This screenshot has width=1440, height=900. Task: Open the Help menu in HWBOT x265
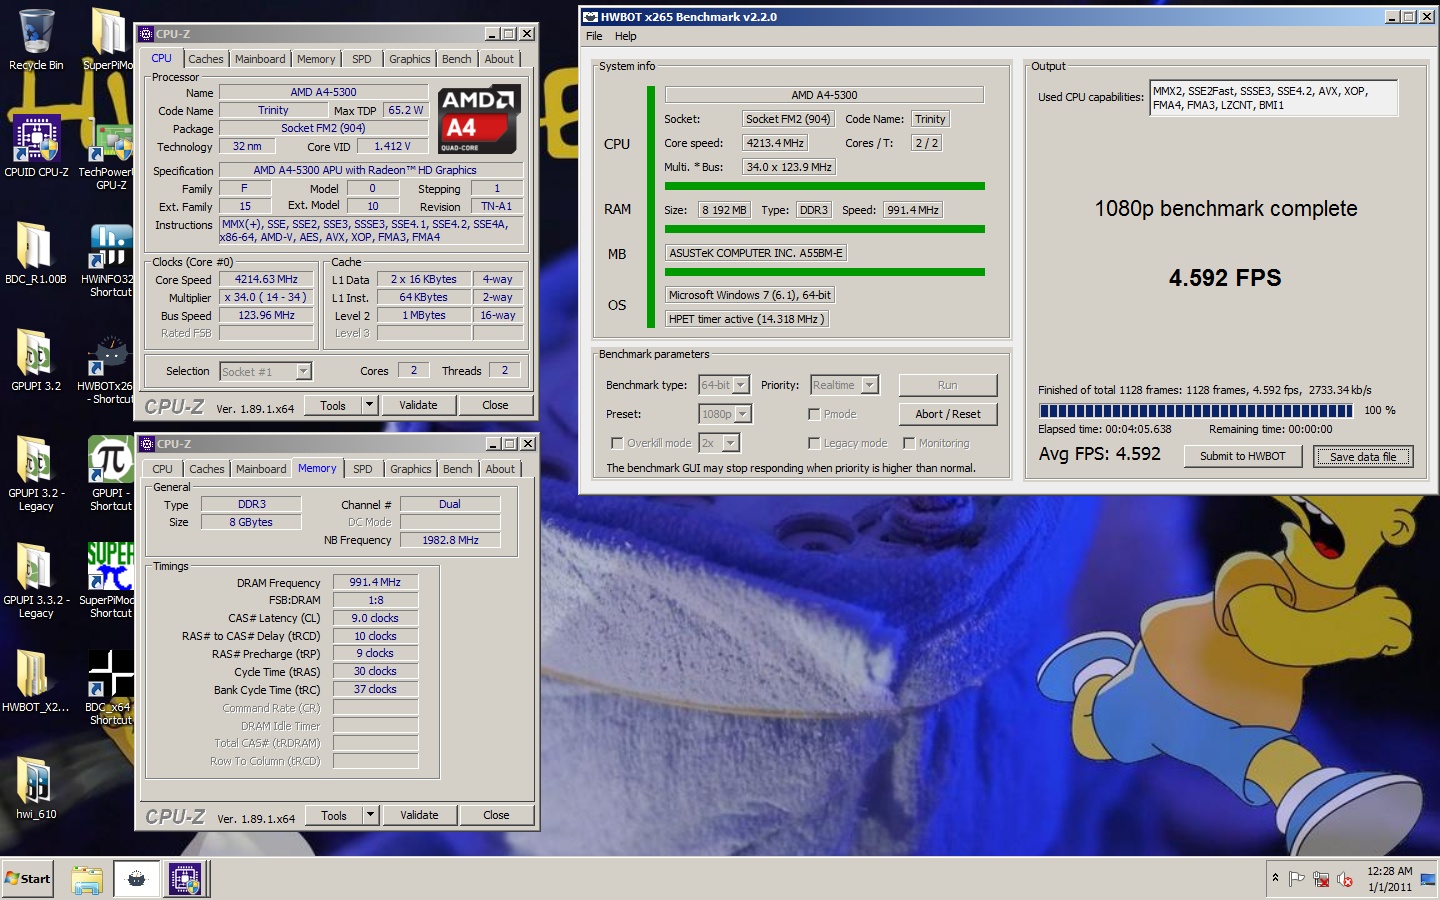click(626, 36)
